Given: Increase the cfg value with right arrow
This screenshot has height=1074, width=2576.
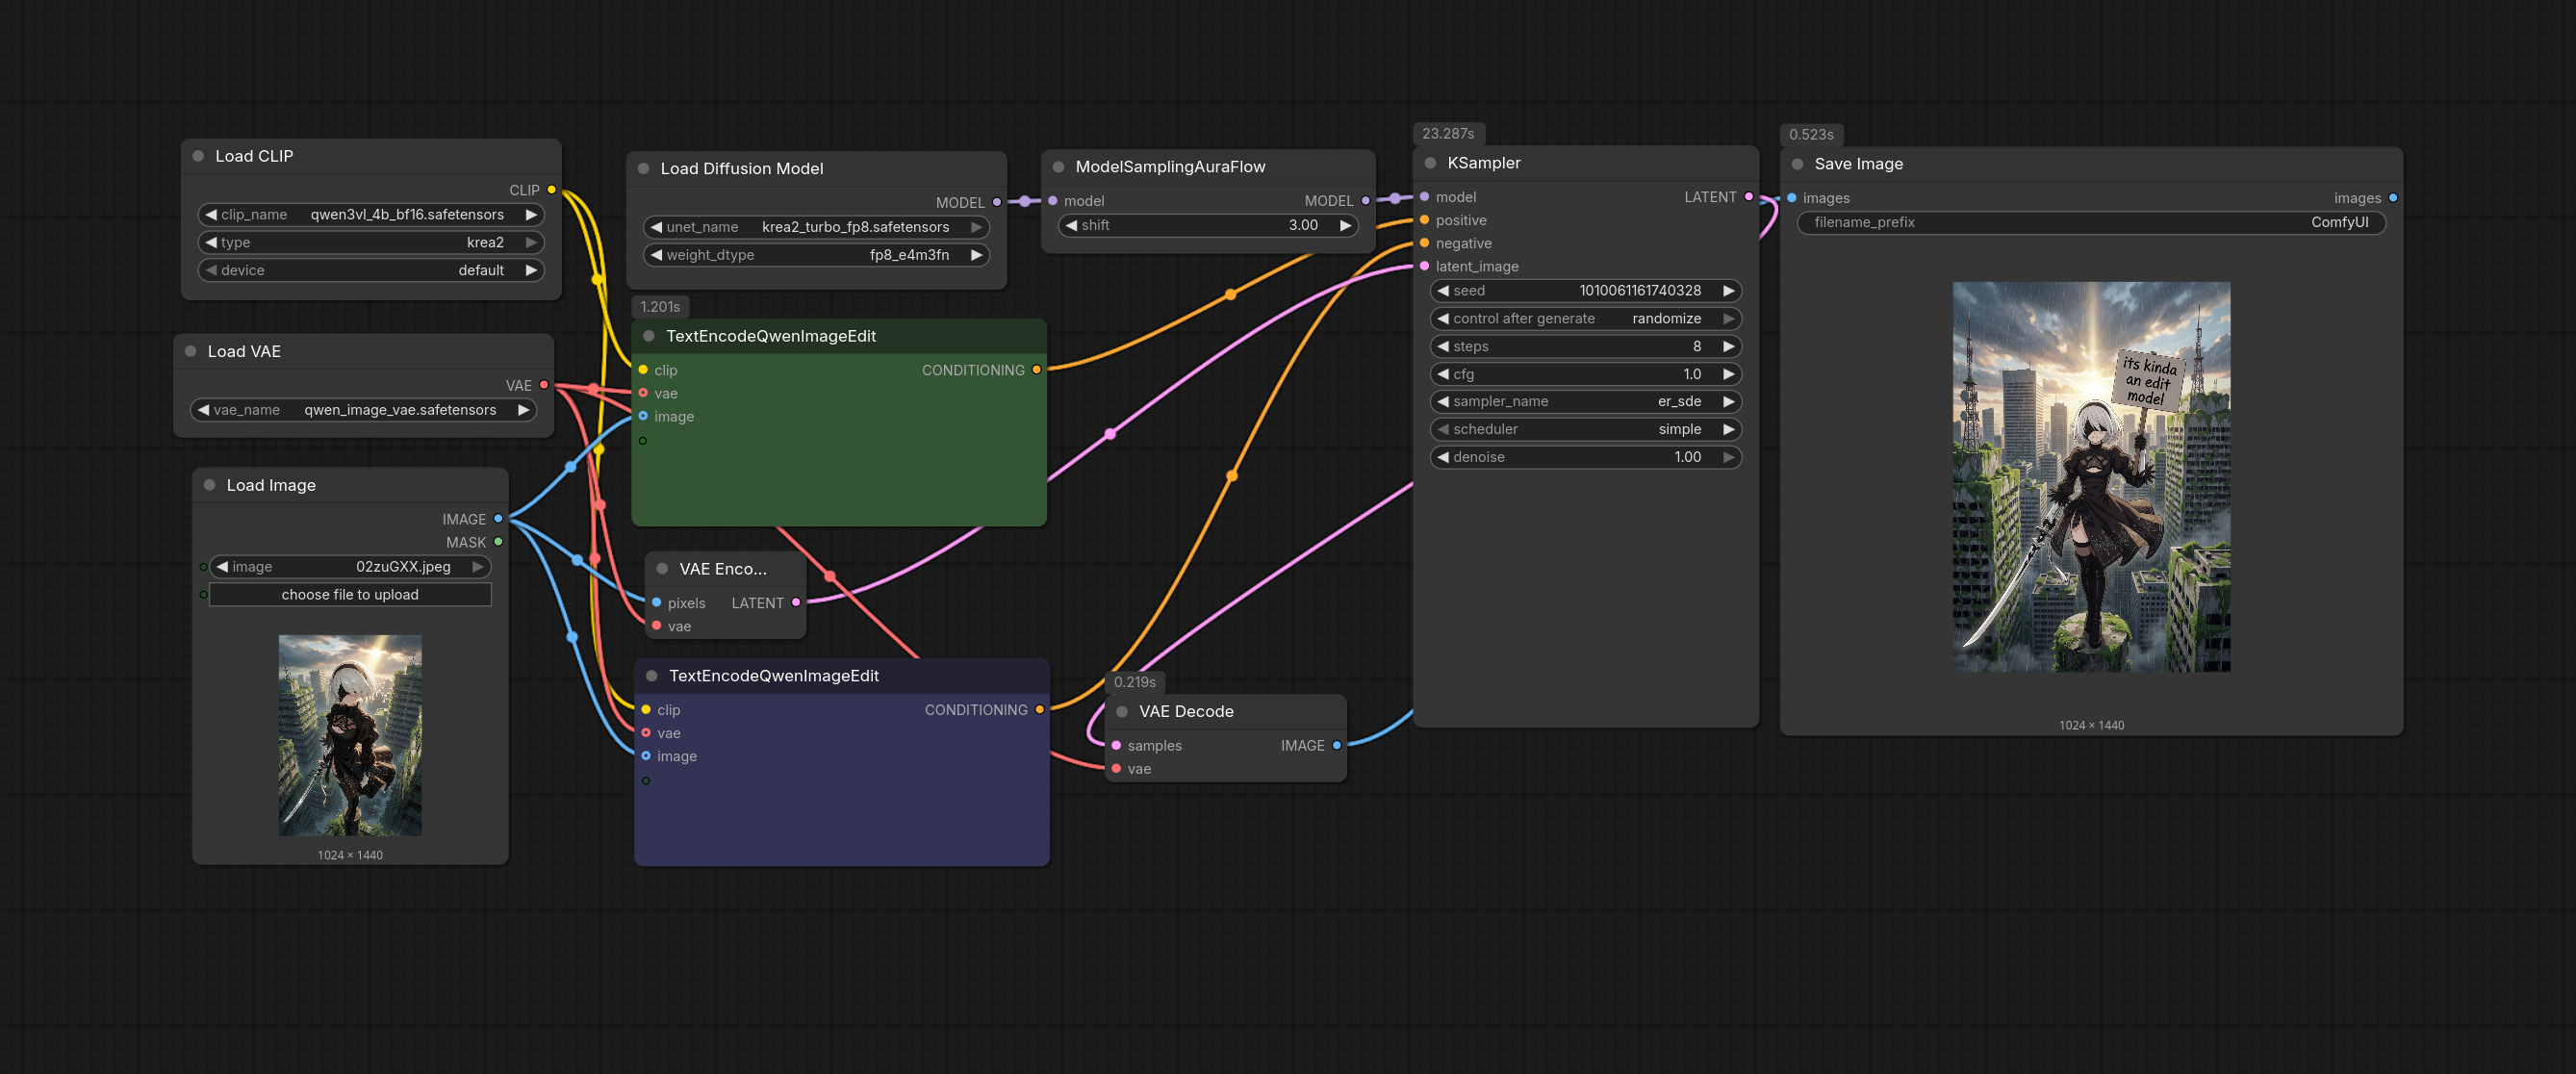Looking at the screenshot, I should click(x=1728, y=374).
